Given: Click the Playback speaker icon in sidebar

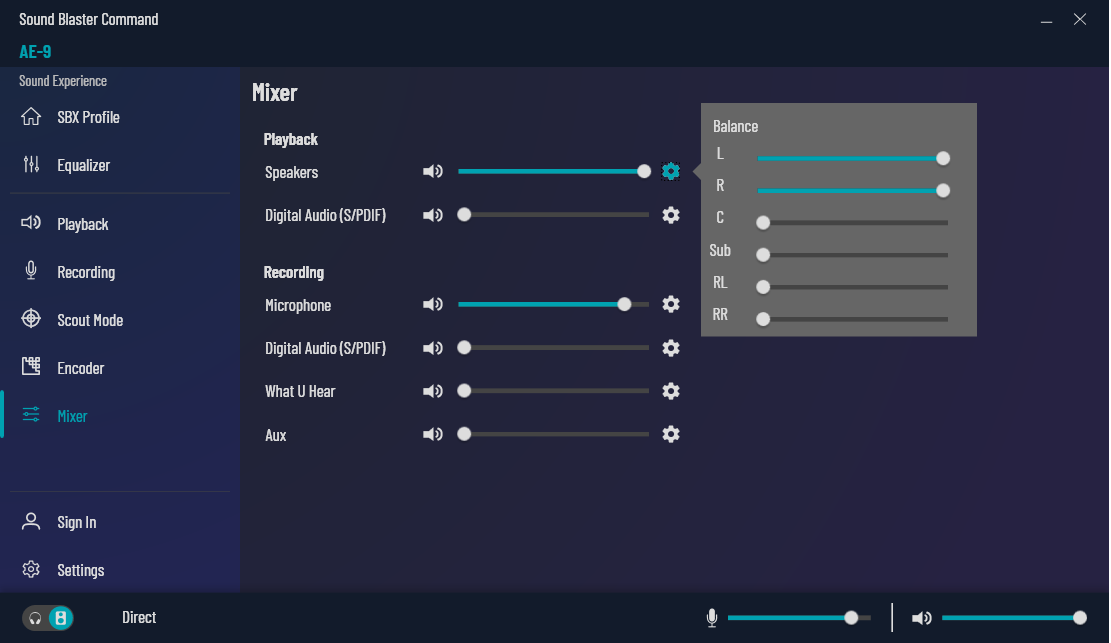Looking at the screenshot, I should tap(31, 224).
